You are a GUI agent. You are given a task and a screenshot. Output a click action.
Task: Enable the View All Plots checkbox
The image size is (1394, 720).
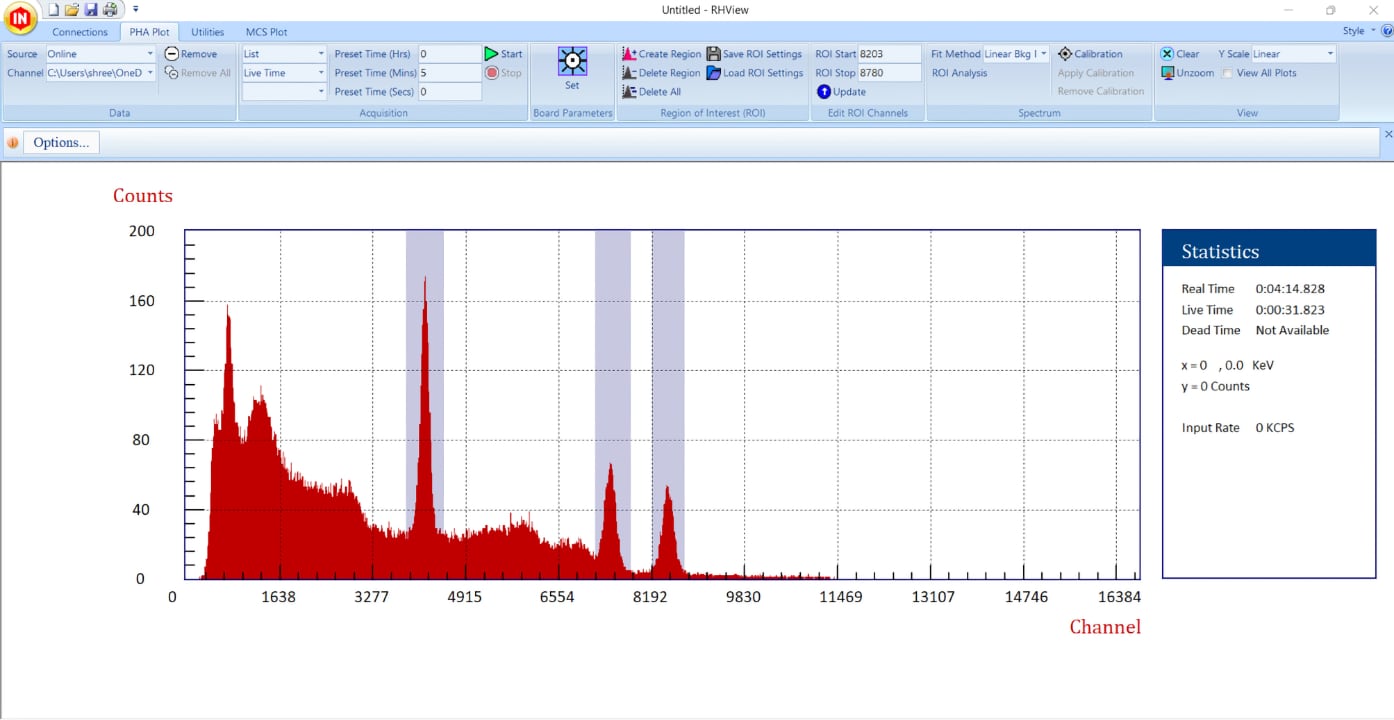tap(1227, 73)
